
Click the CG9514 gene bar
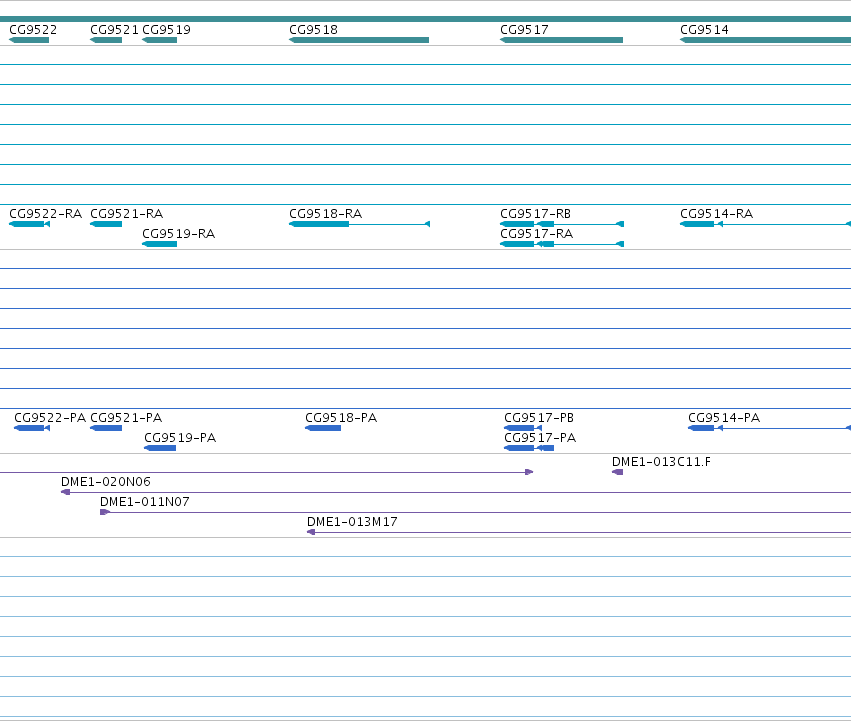(765, 40)
